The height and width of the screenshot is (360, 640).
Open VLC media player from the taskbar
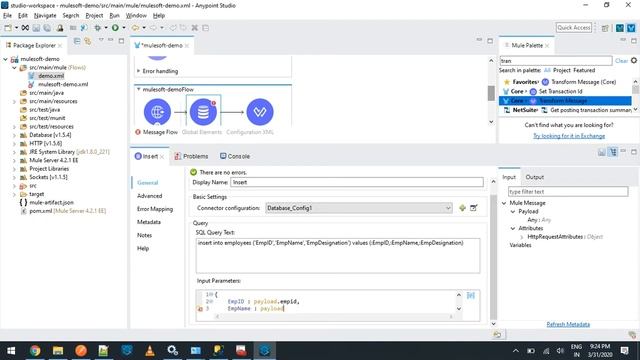pos(150,351)
